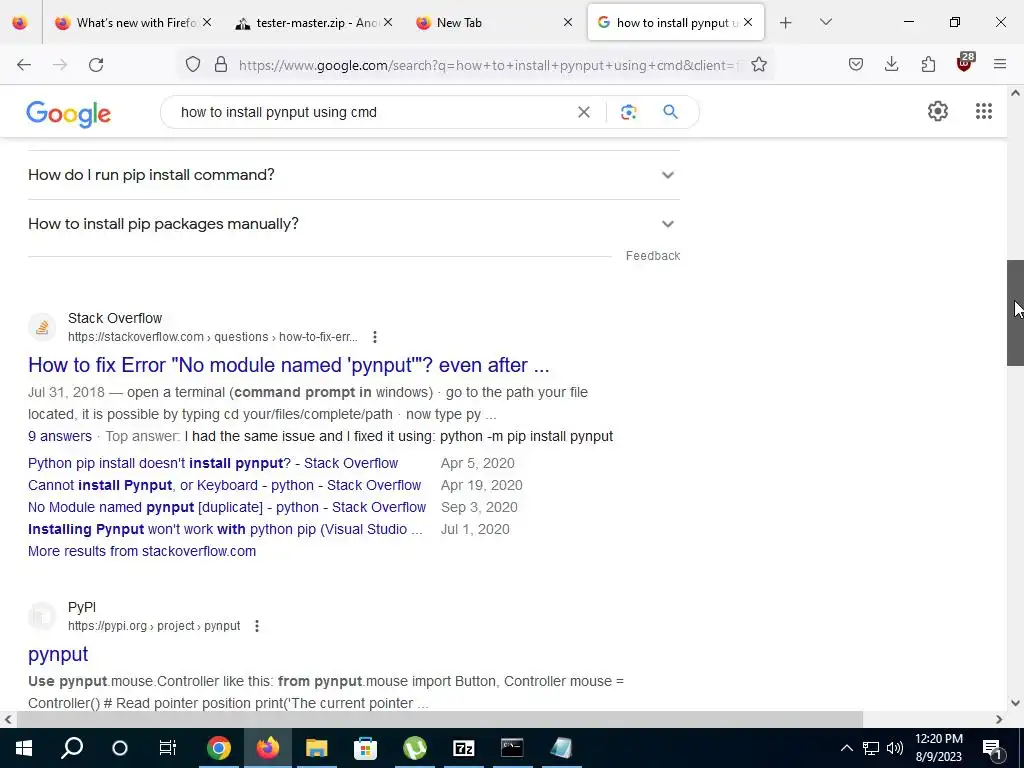Go back to the previous page

coord(24,65)
